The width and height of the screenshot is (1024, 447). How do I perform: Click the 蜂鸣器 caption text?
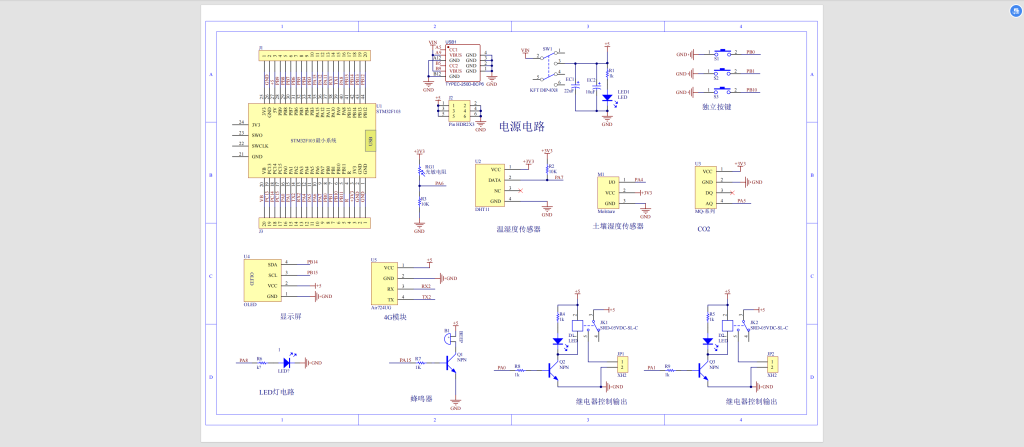421,399
